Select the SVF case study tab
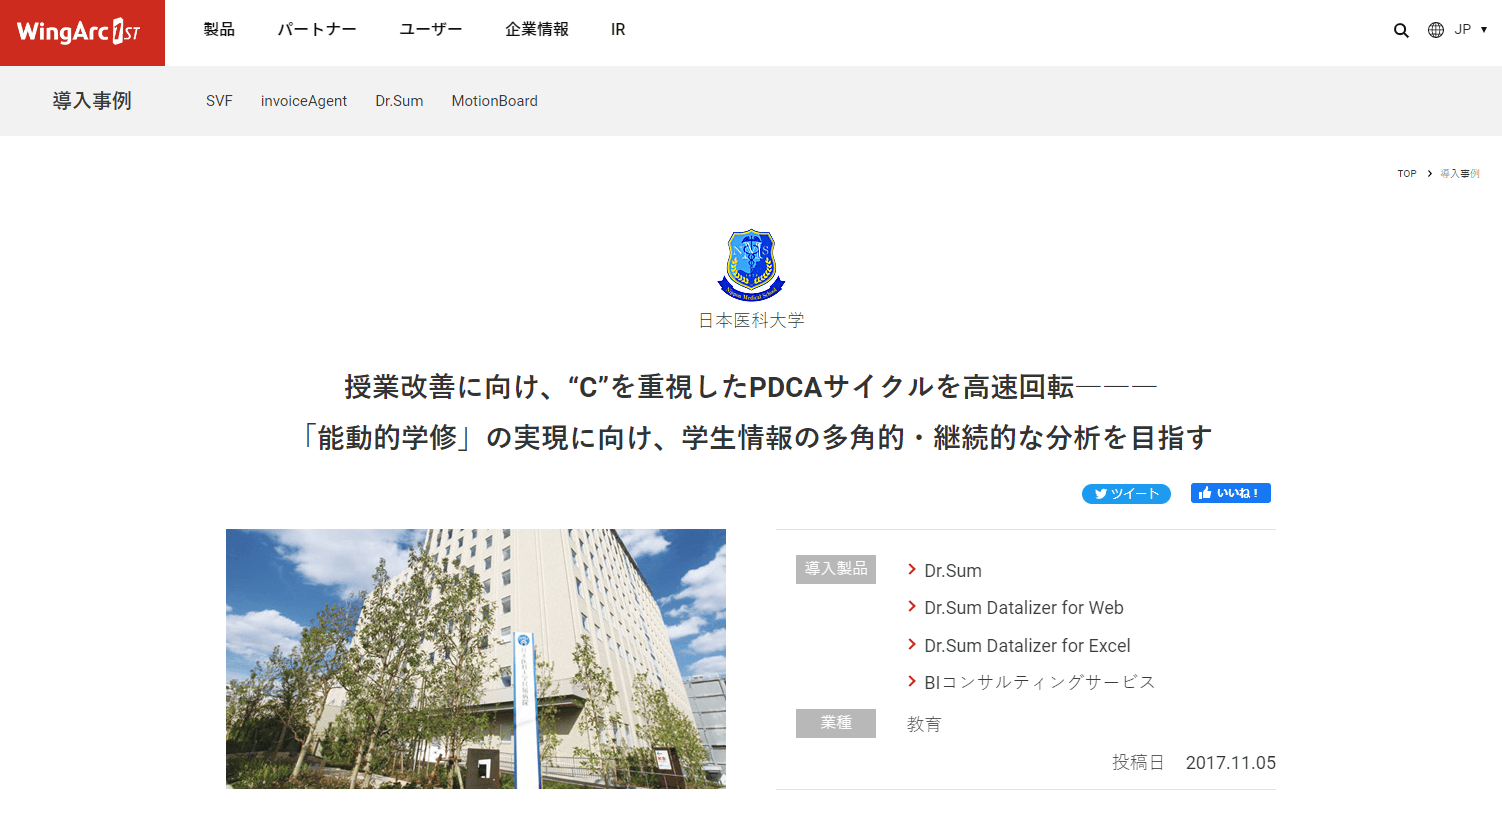 219,101
